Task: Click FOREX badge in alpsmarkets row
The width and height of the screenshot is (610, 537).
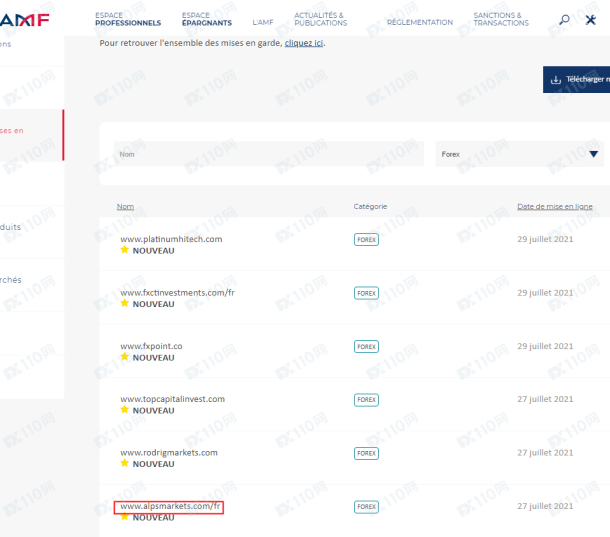Action: coord(366,507)
